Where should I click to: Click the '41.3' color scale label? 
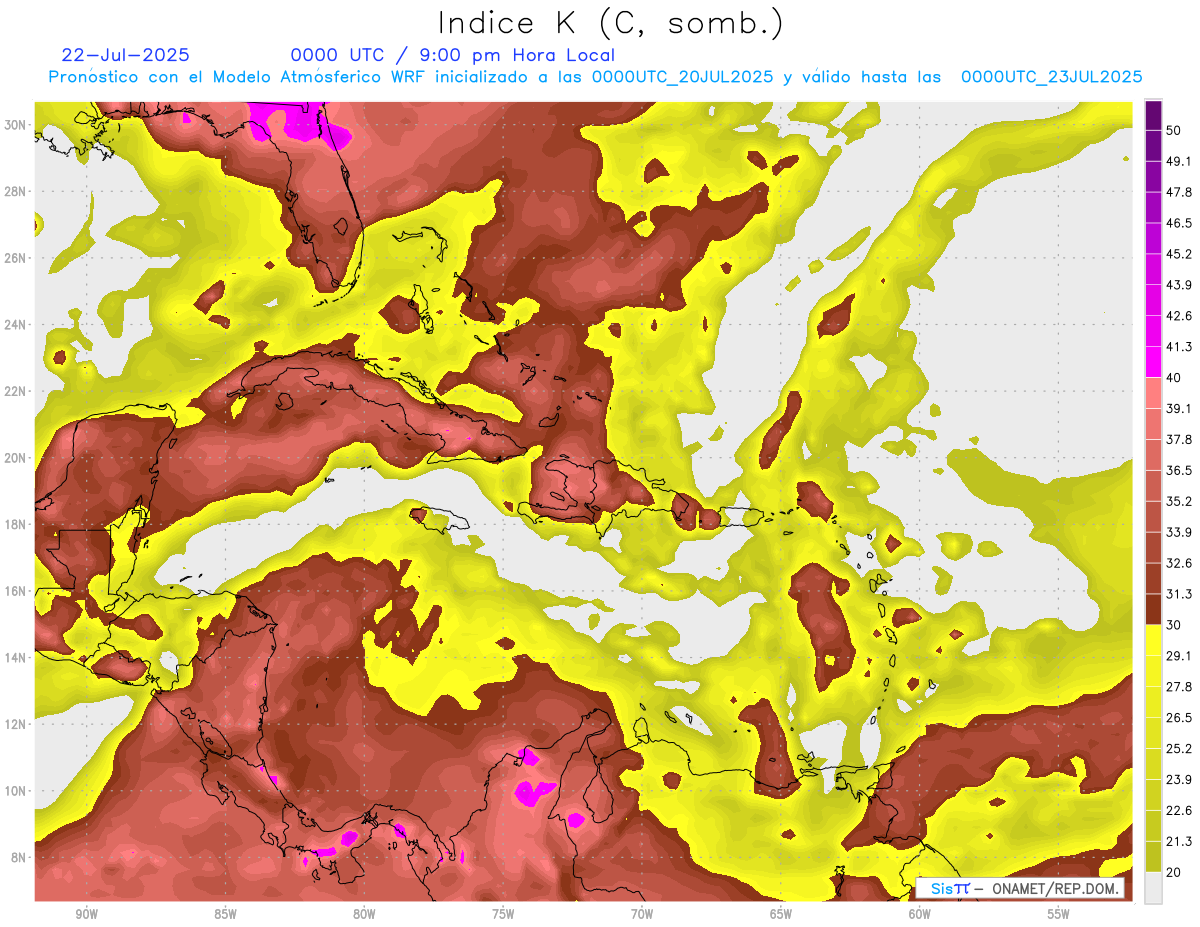[1178, 346]
